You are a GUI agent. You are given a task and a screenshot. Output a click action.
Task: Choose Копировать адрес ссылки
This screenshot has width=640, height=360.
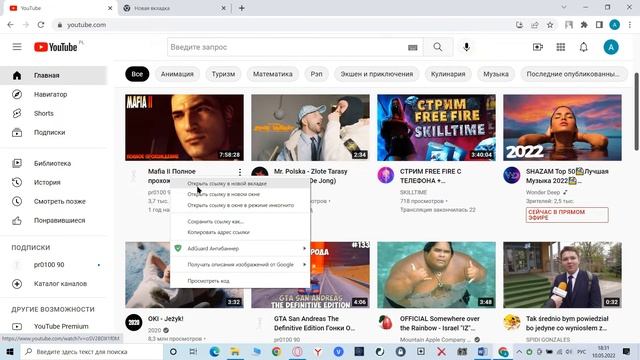pos(240,232)
